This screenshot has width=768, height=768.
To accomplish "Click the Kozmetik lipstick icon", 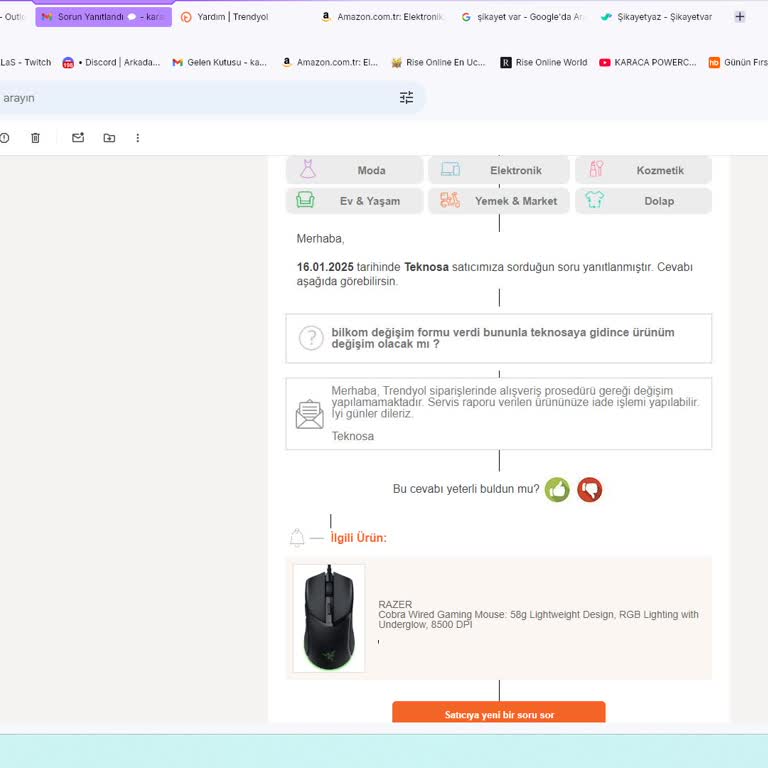I will click(x=596, y=169).
